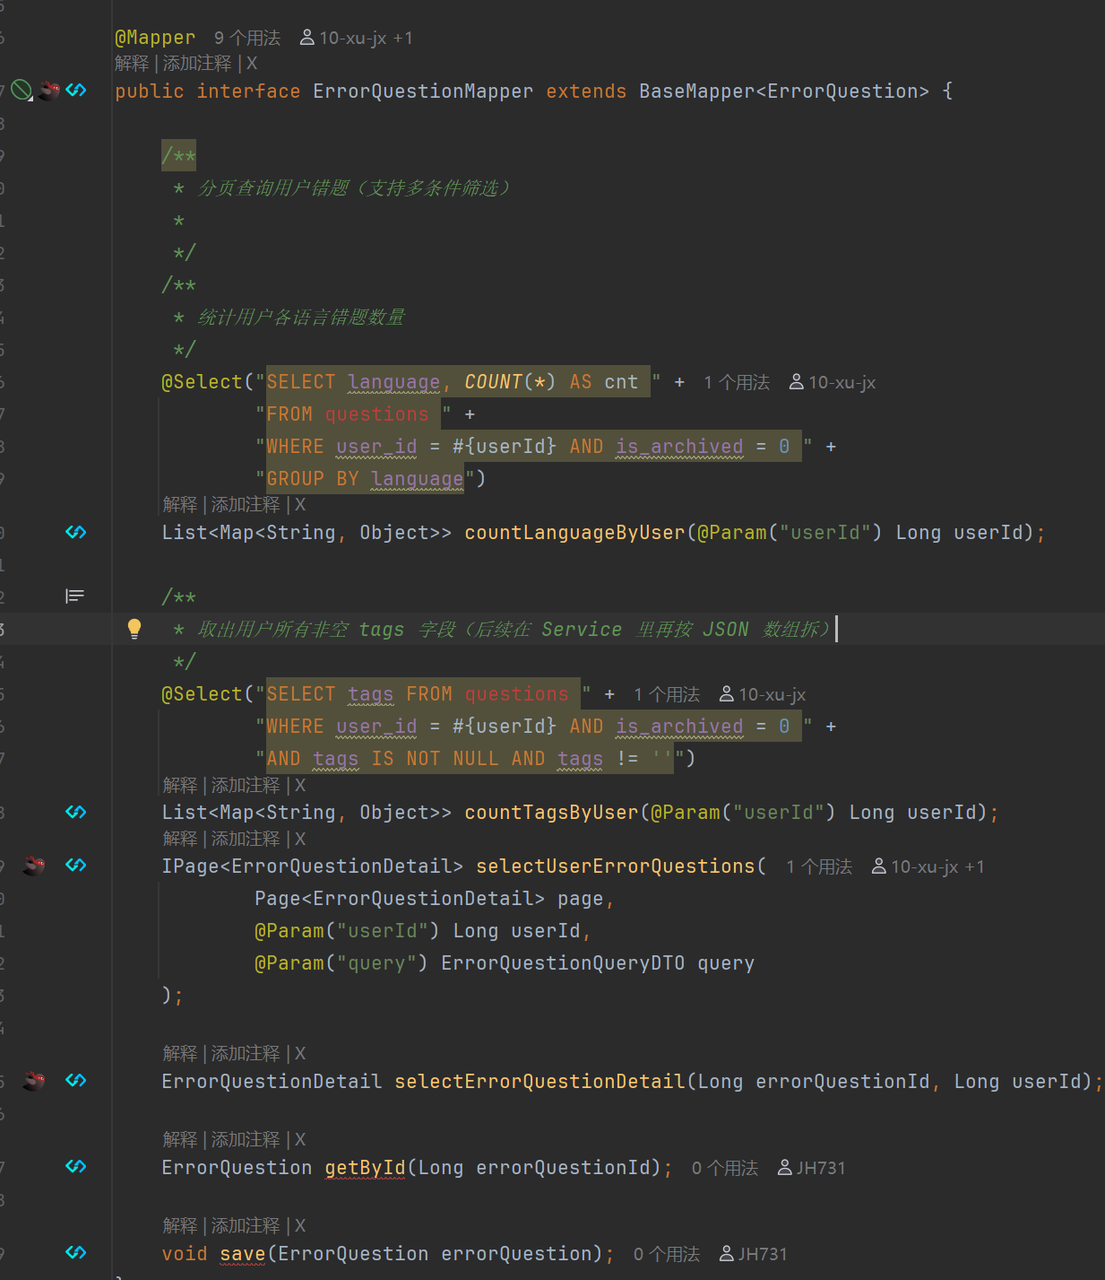This screenshot has height=1280, width=1105.
Task: Click the 'GROUP BY language' SQL line
Action: [x=365, y=479]
